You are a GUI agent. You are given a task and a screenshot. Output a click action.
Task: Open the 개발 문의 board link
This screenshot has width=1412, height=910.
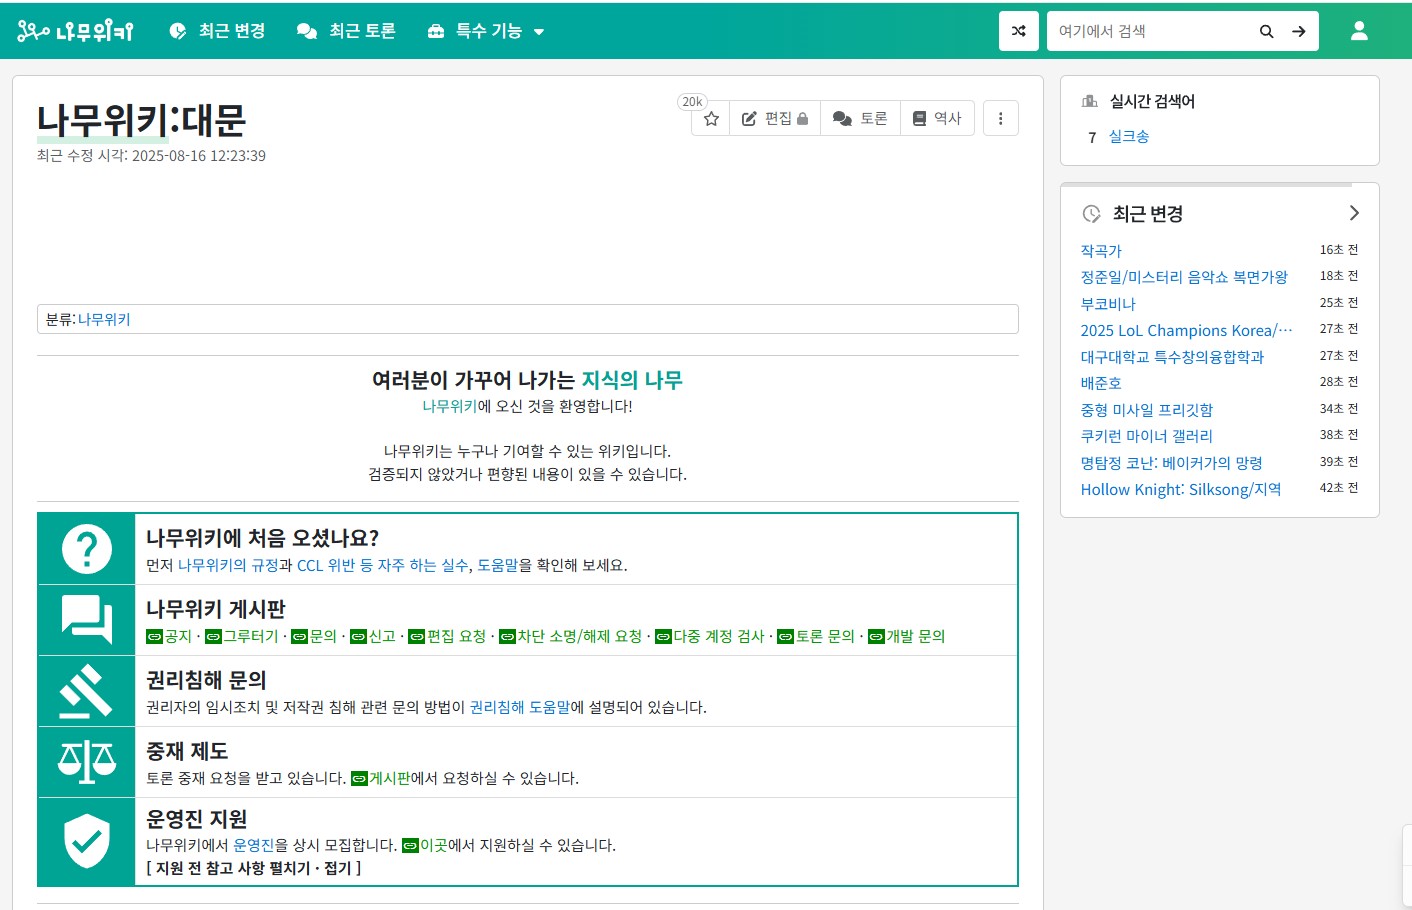pyautogui.click(x=906, y=636)
